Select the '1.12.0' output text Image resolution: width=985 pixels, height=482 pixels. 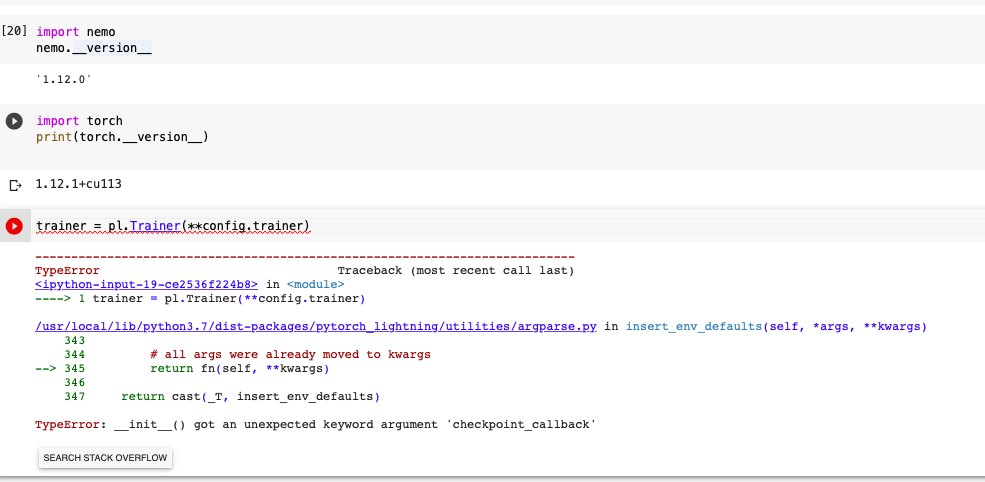pos(64,79)
